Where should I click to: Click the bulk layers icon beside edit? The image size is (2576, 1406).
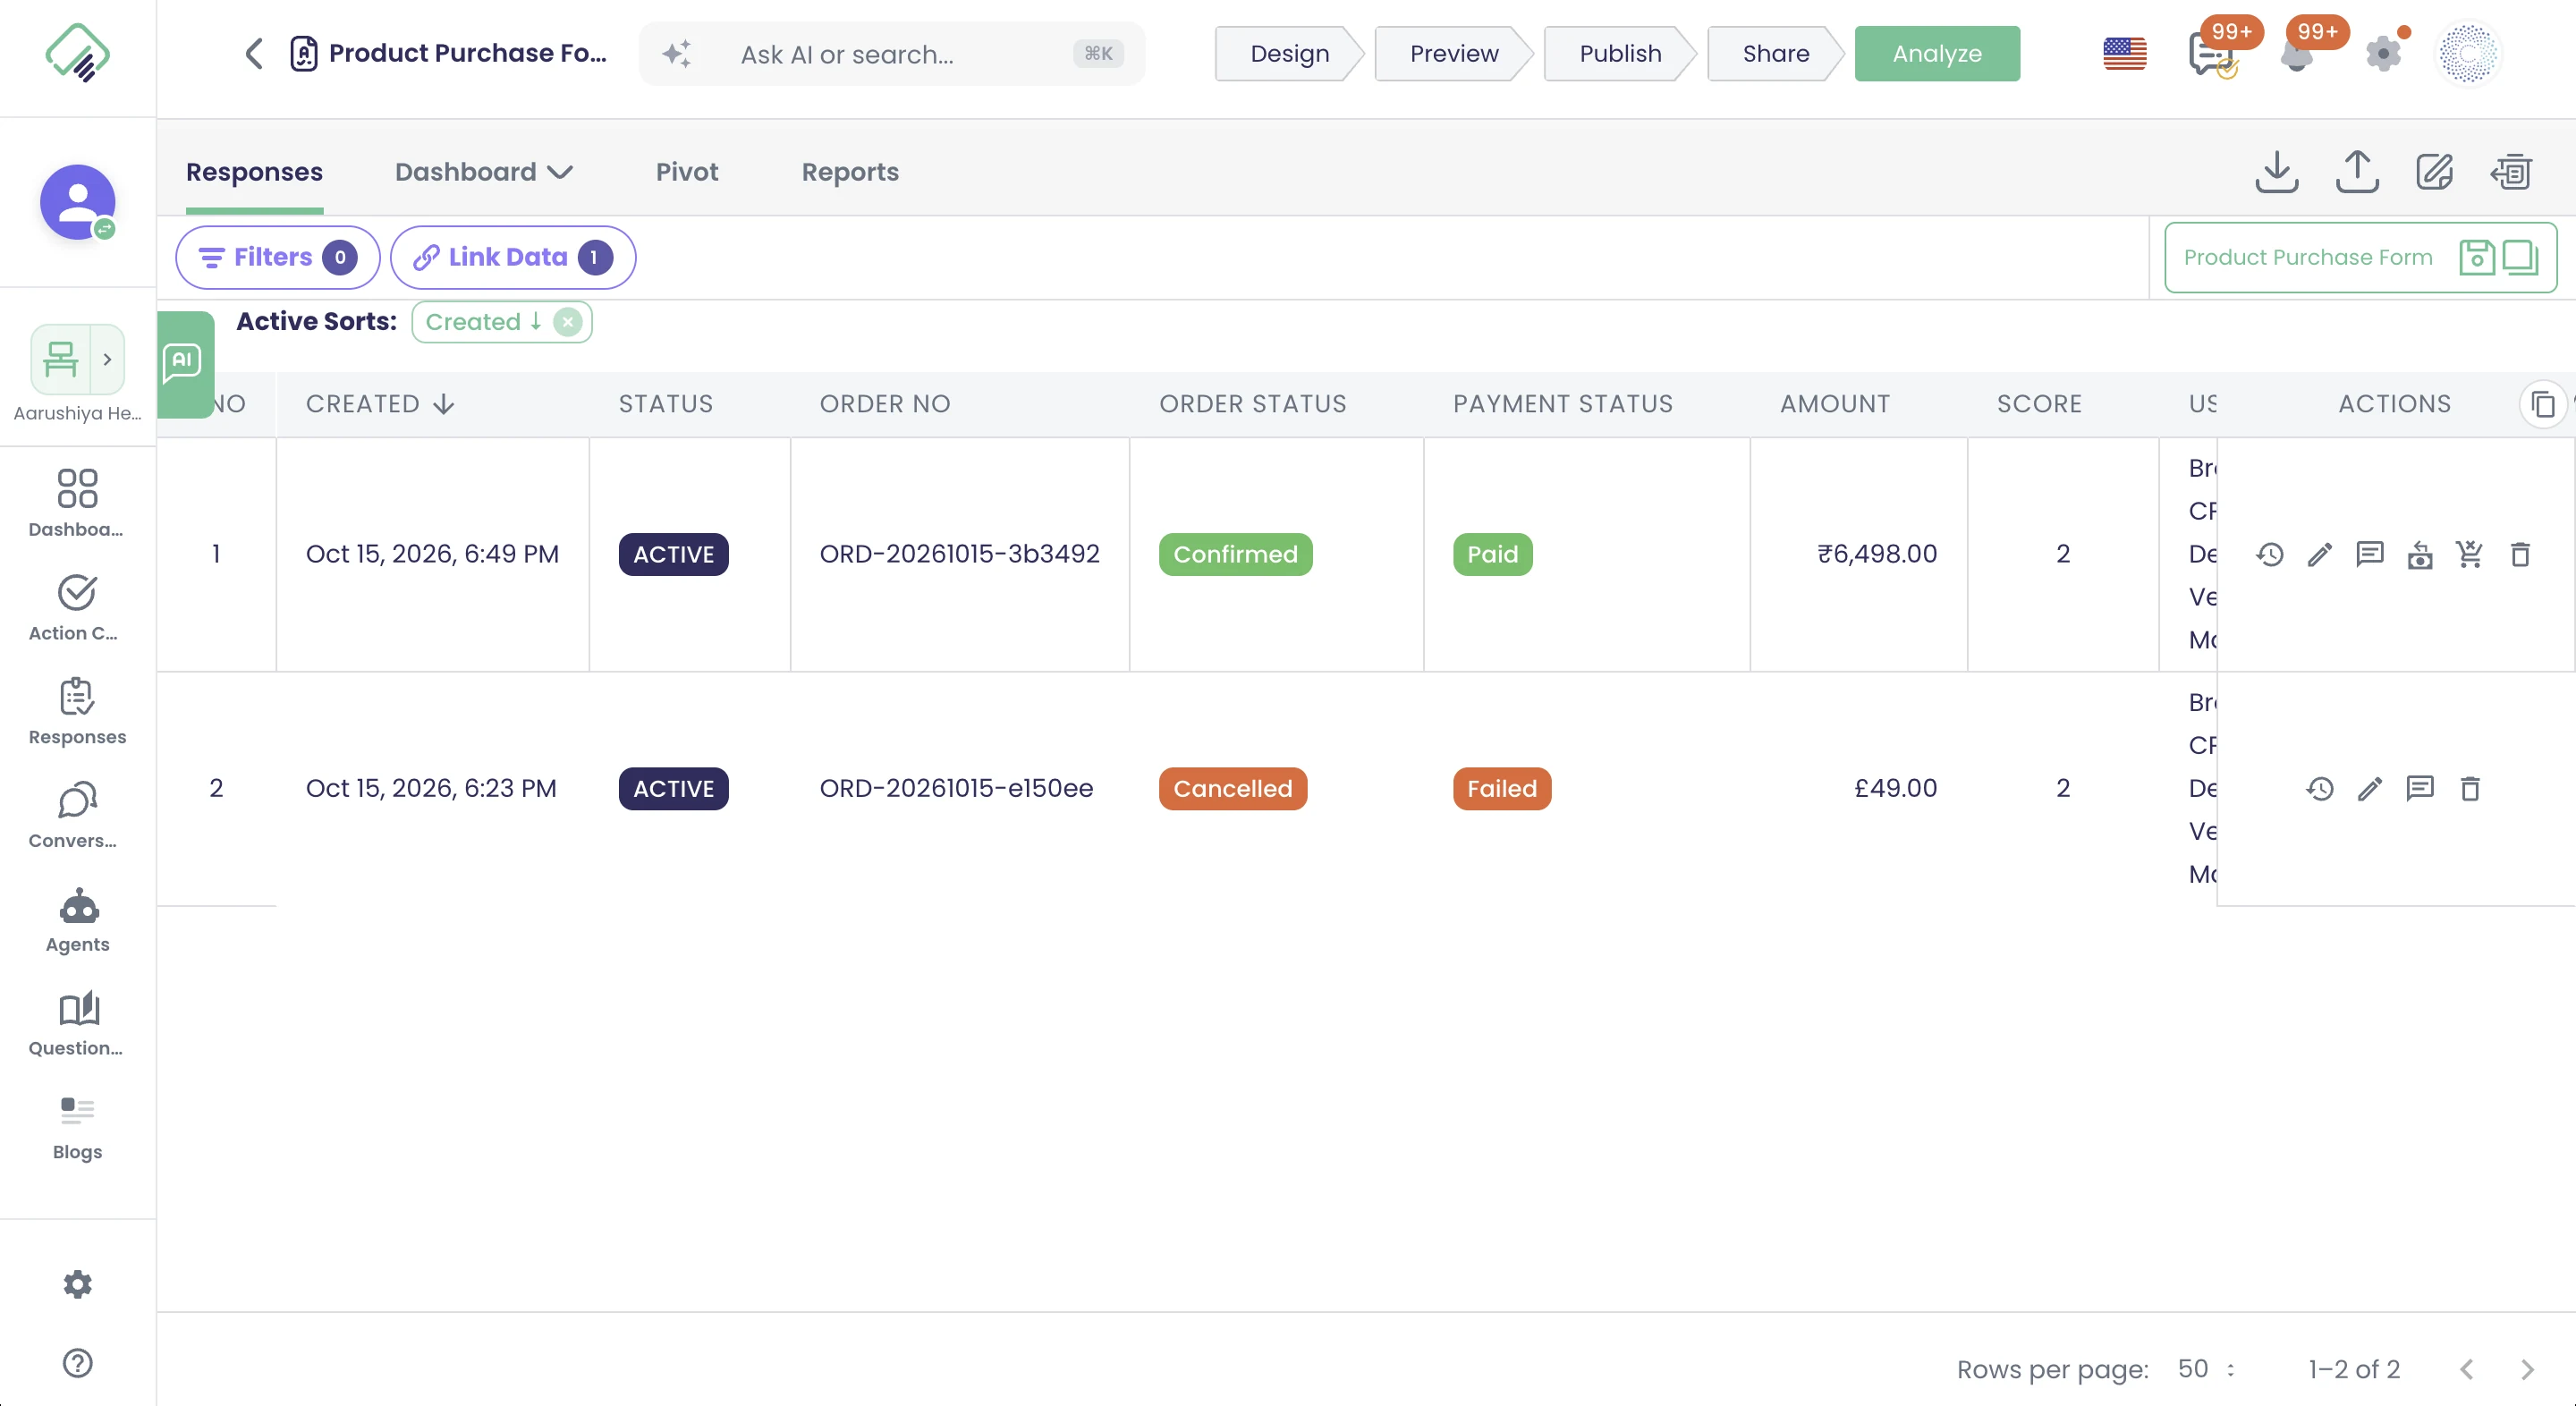2511,172
